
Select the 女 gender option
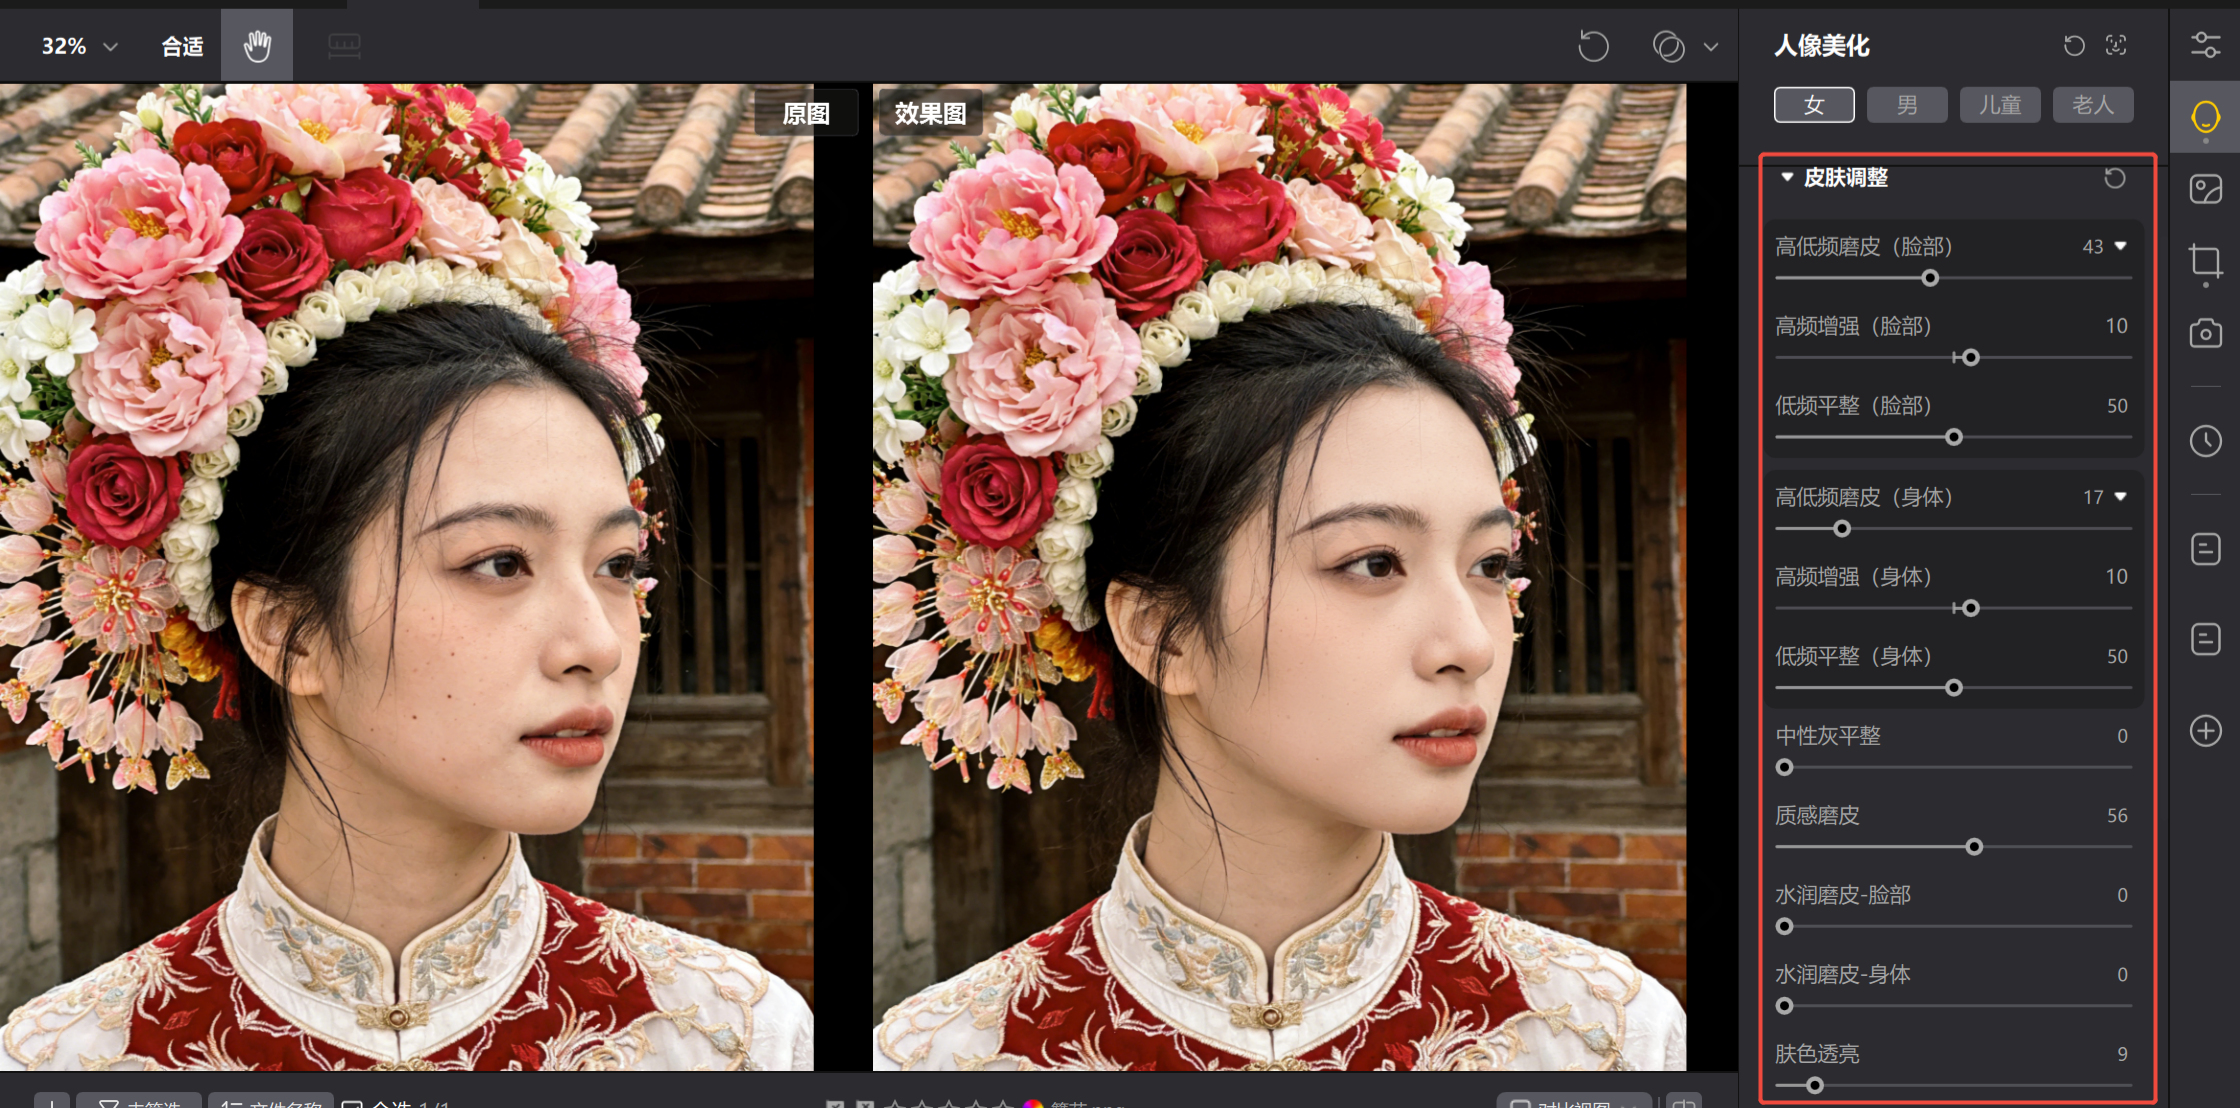point(1814,105)
